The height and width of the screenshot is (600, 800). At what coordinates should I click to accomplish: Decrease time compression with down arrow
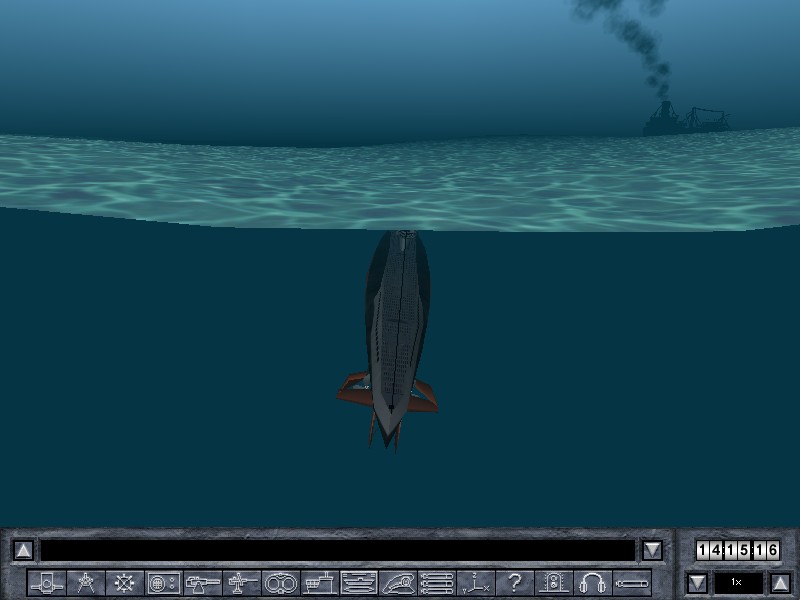click(697, 583)
